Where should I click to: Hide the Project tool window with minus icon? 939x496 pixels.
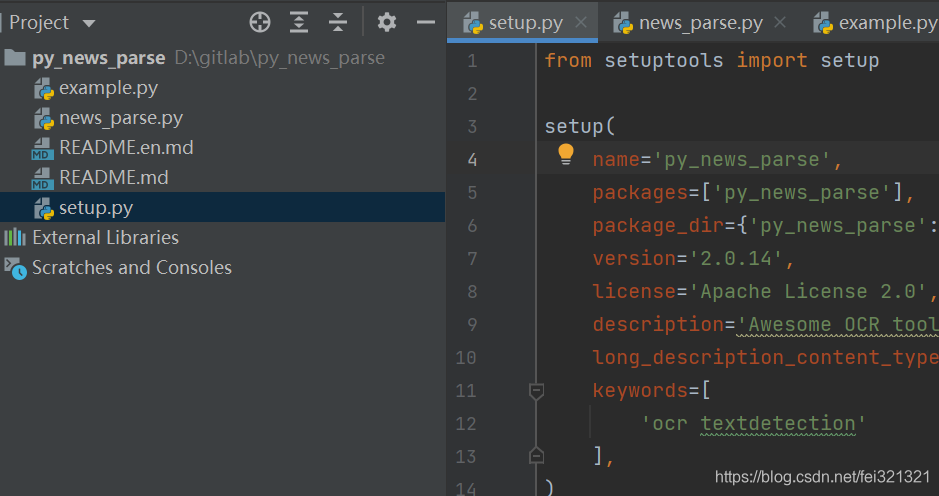click(x=426, y=23)
